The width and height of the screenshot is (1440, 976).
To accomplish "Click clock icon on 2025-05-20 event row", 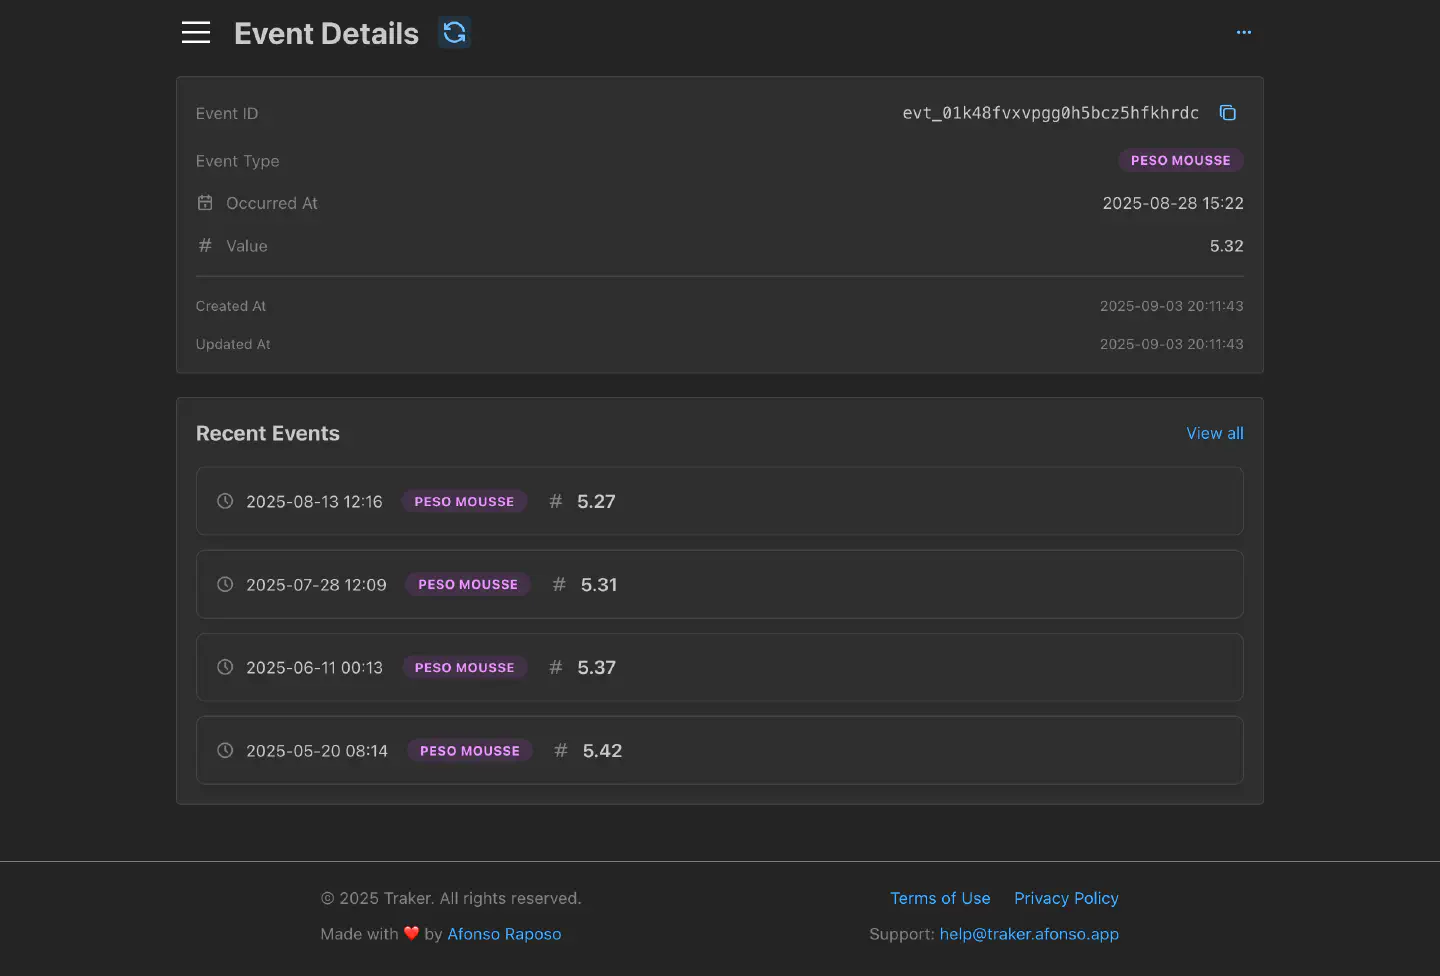I will (225, 750).
